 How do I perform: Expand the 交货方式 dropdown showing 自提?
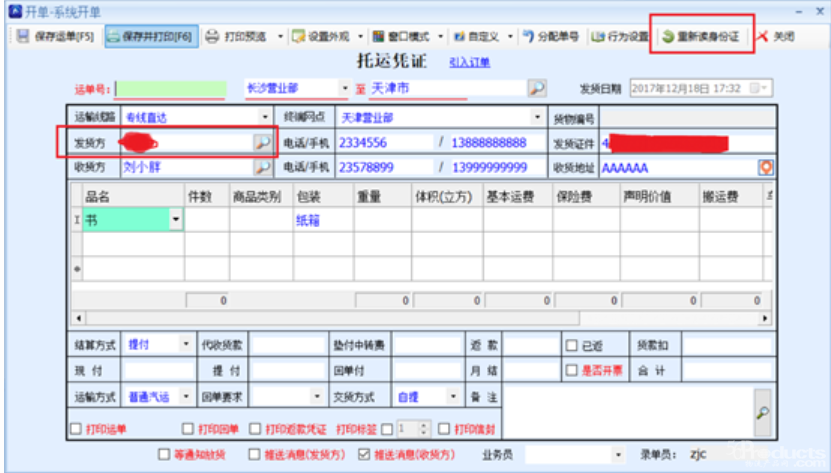pyautogui.click(x=455, y=397)
